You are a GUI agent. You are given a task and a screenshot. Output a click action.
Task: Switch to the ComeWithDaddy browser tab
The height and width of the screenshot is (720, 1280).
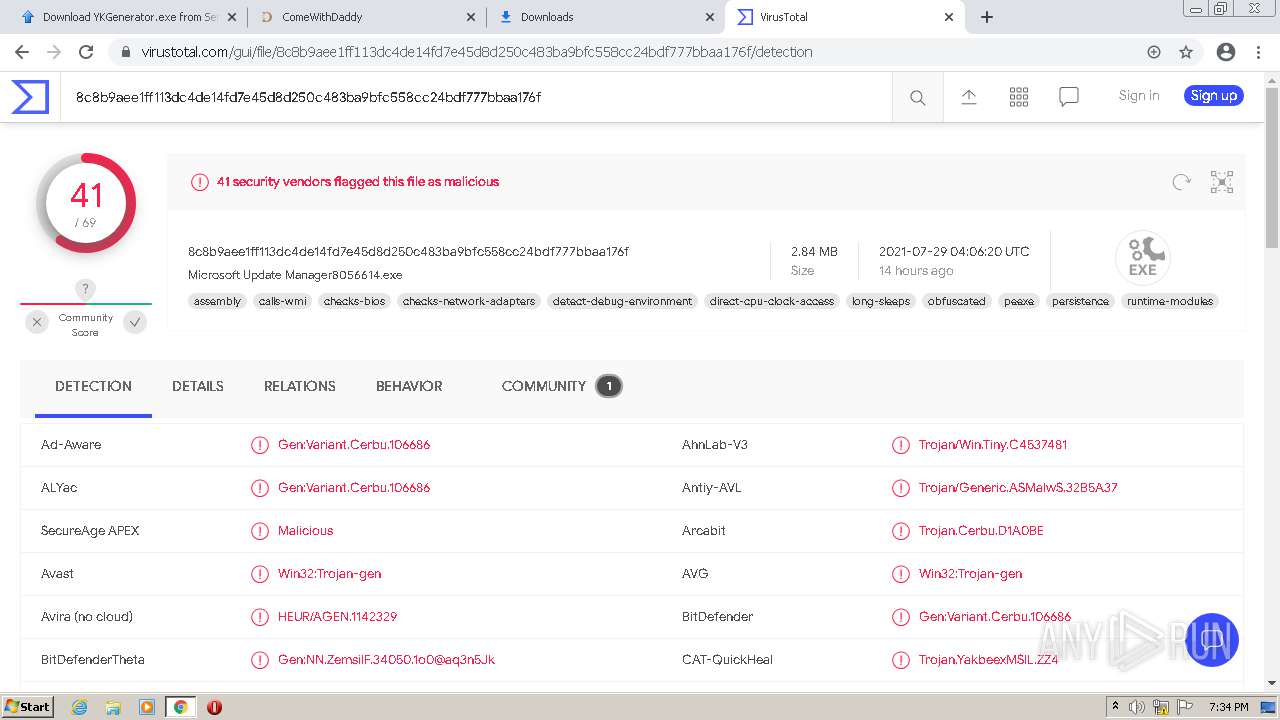coord(367,17)
